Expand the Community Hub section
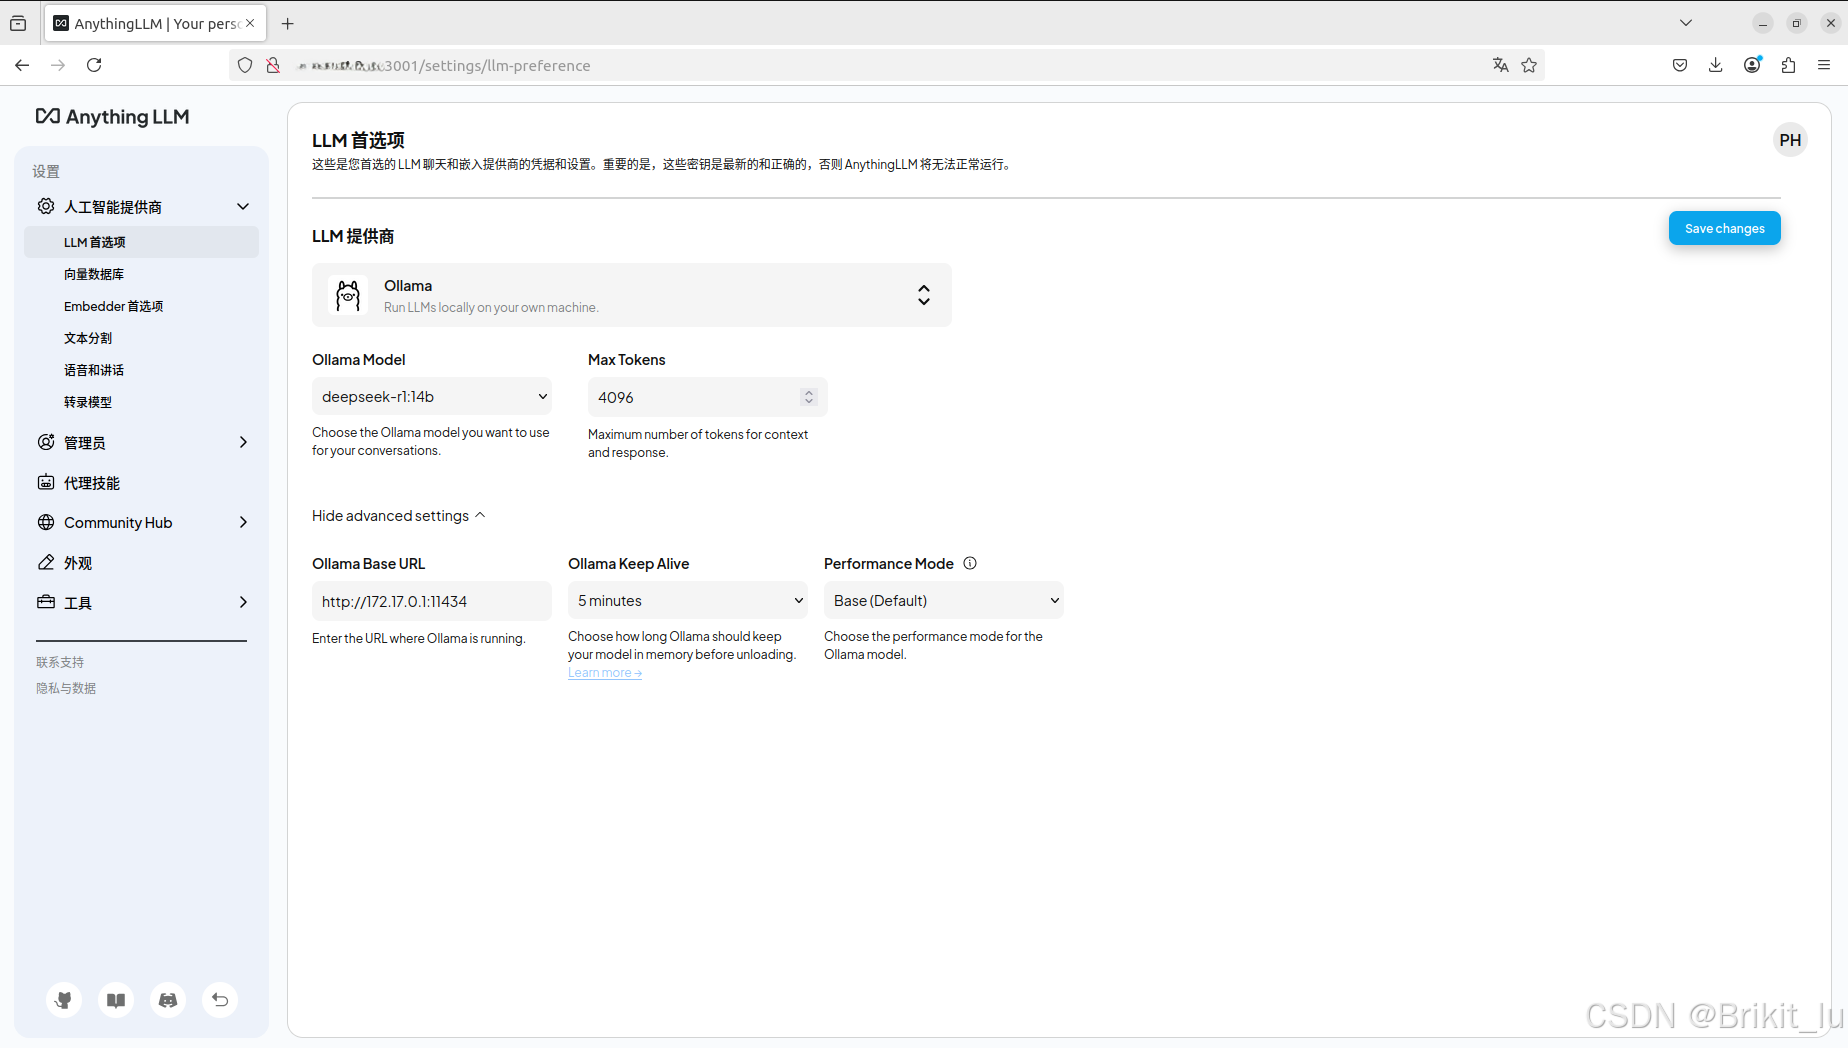 tap(243, 522)
